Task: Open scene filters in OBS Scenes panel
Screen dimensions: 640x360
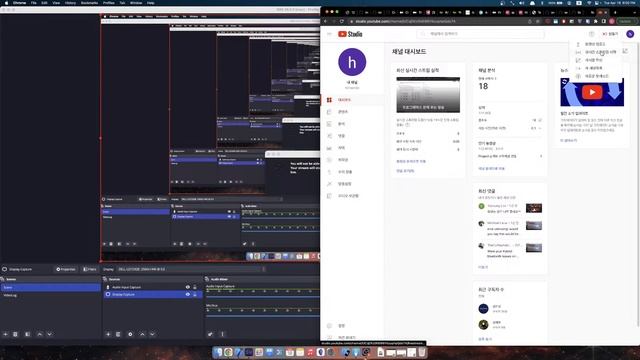Action: 27,334
